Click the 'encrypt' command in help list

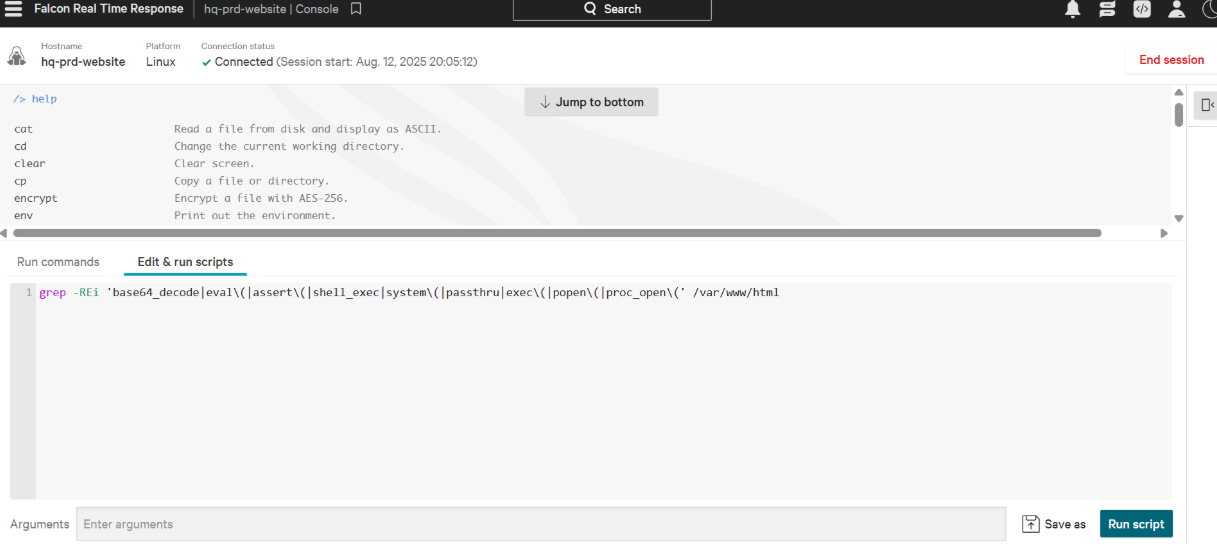36,198
